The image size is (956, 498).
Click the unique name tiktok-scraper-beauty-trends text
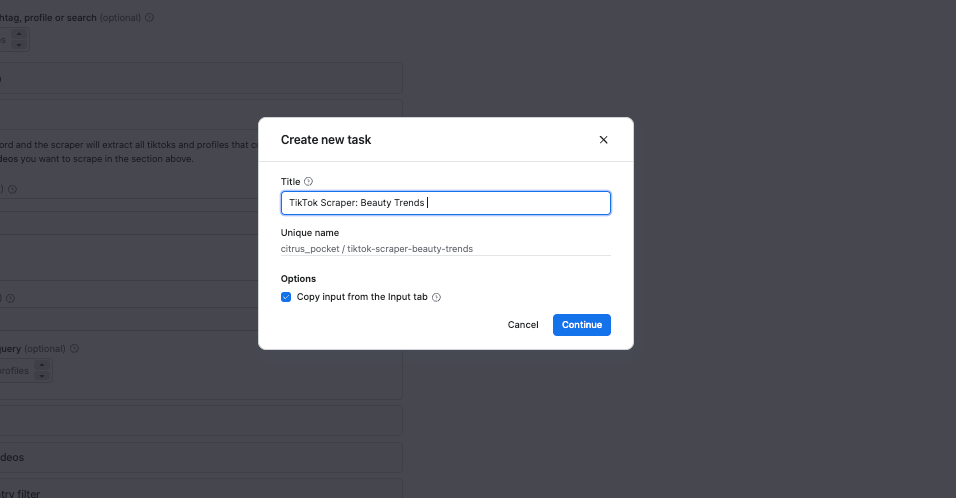[x=410, y=249]
